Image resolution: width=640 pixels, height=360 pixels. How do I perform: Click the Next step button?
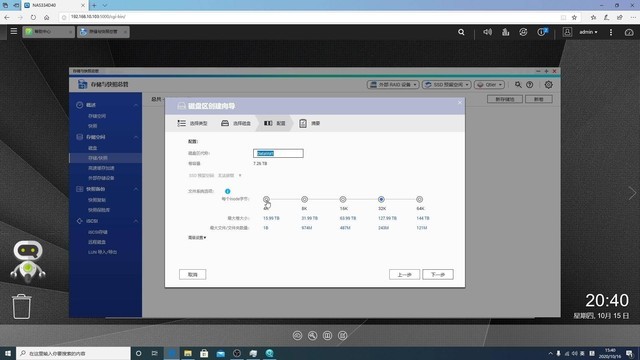point(438,274)
